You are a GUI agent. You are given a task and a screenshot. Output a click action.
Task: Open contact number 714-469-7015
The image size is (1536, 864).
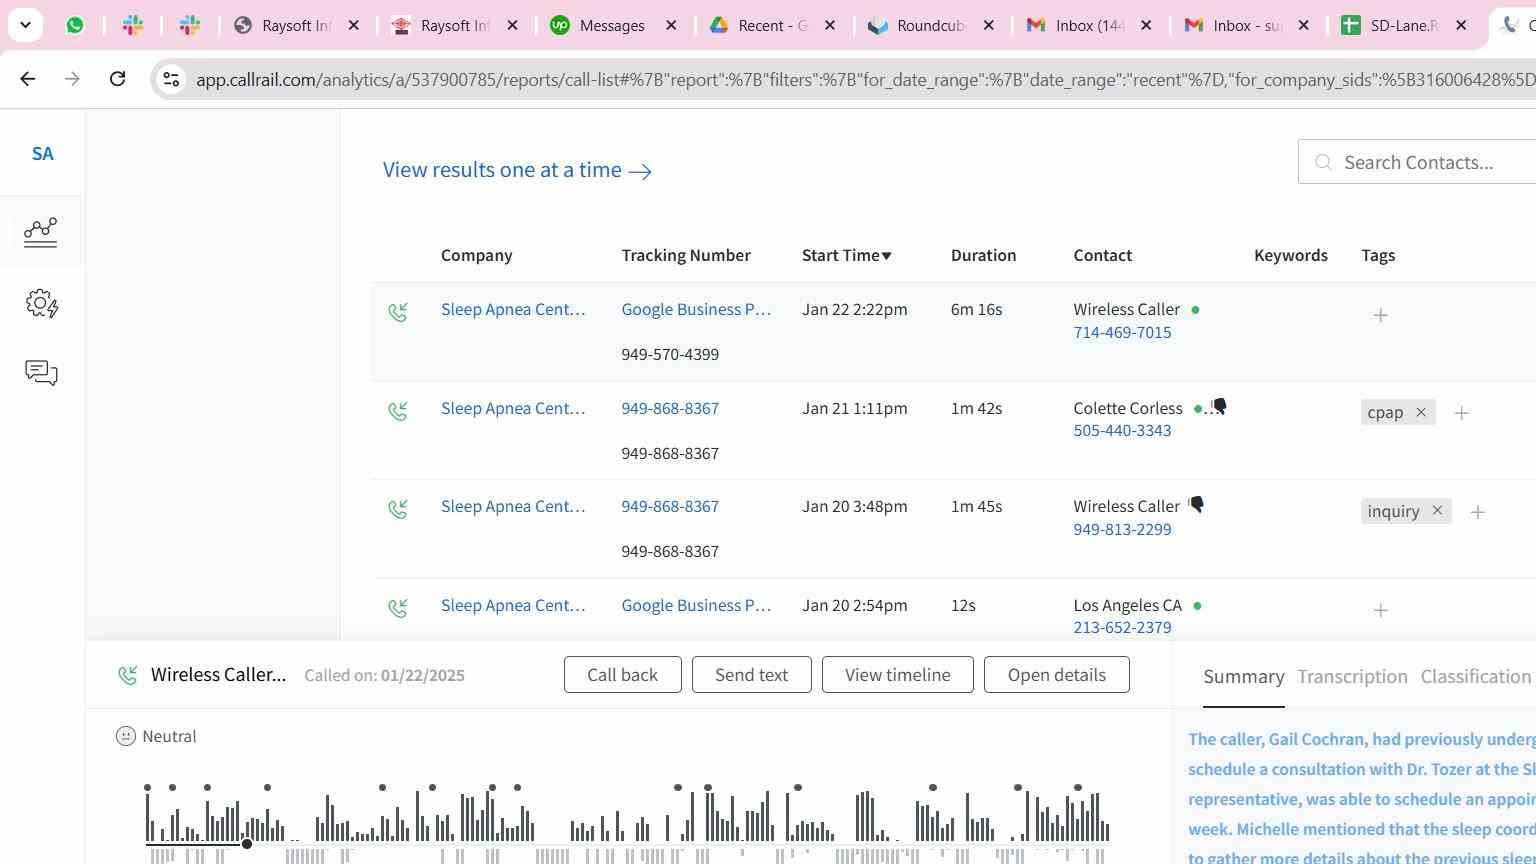coord(1122,332)
